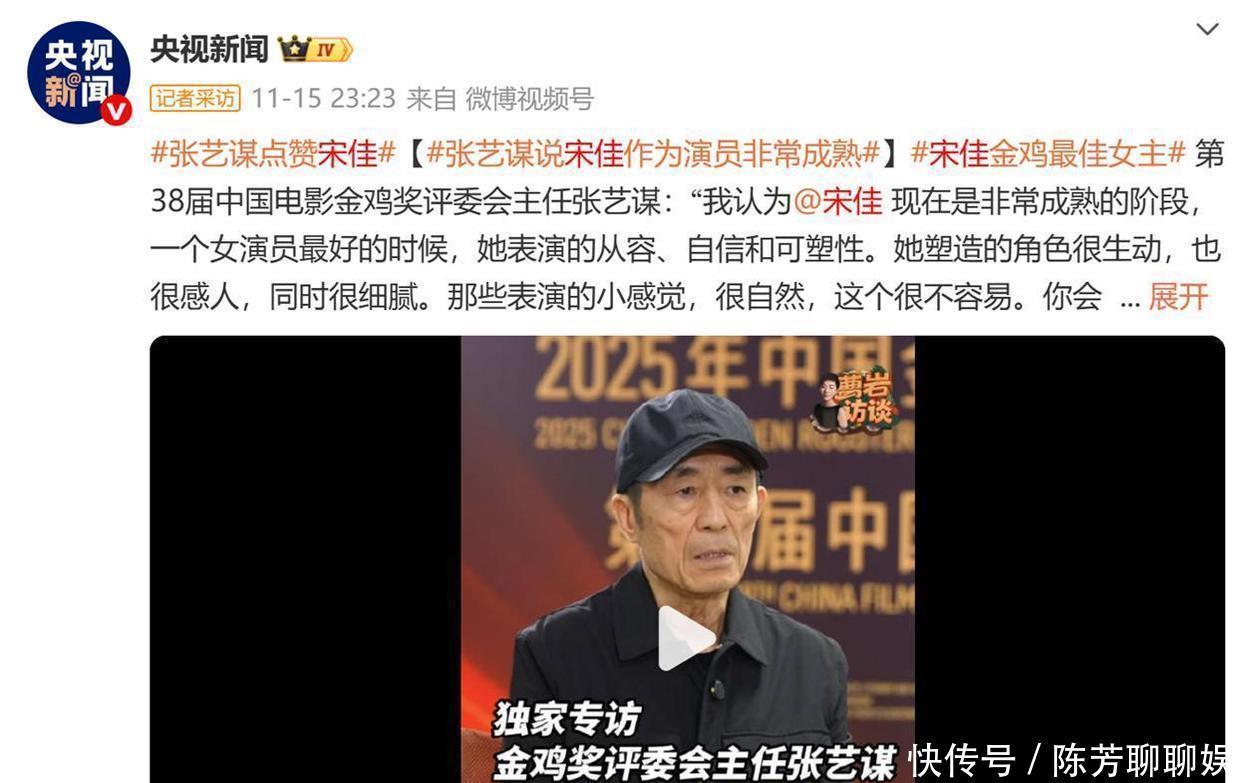Viewport: 1242px width, 783px height.
Task: Click the red verified V badge
Action: pyautogui.click(x=115, y=110)
